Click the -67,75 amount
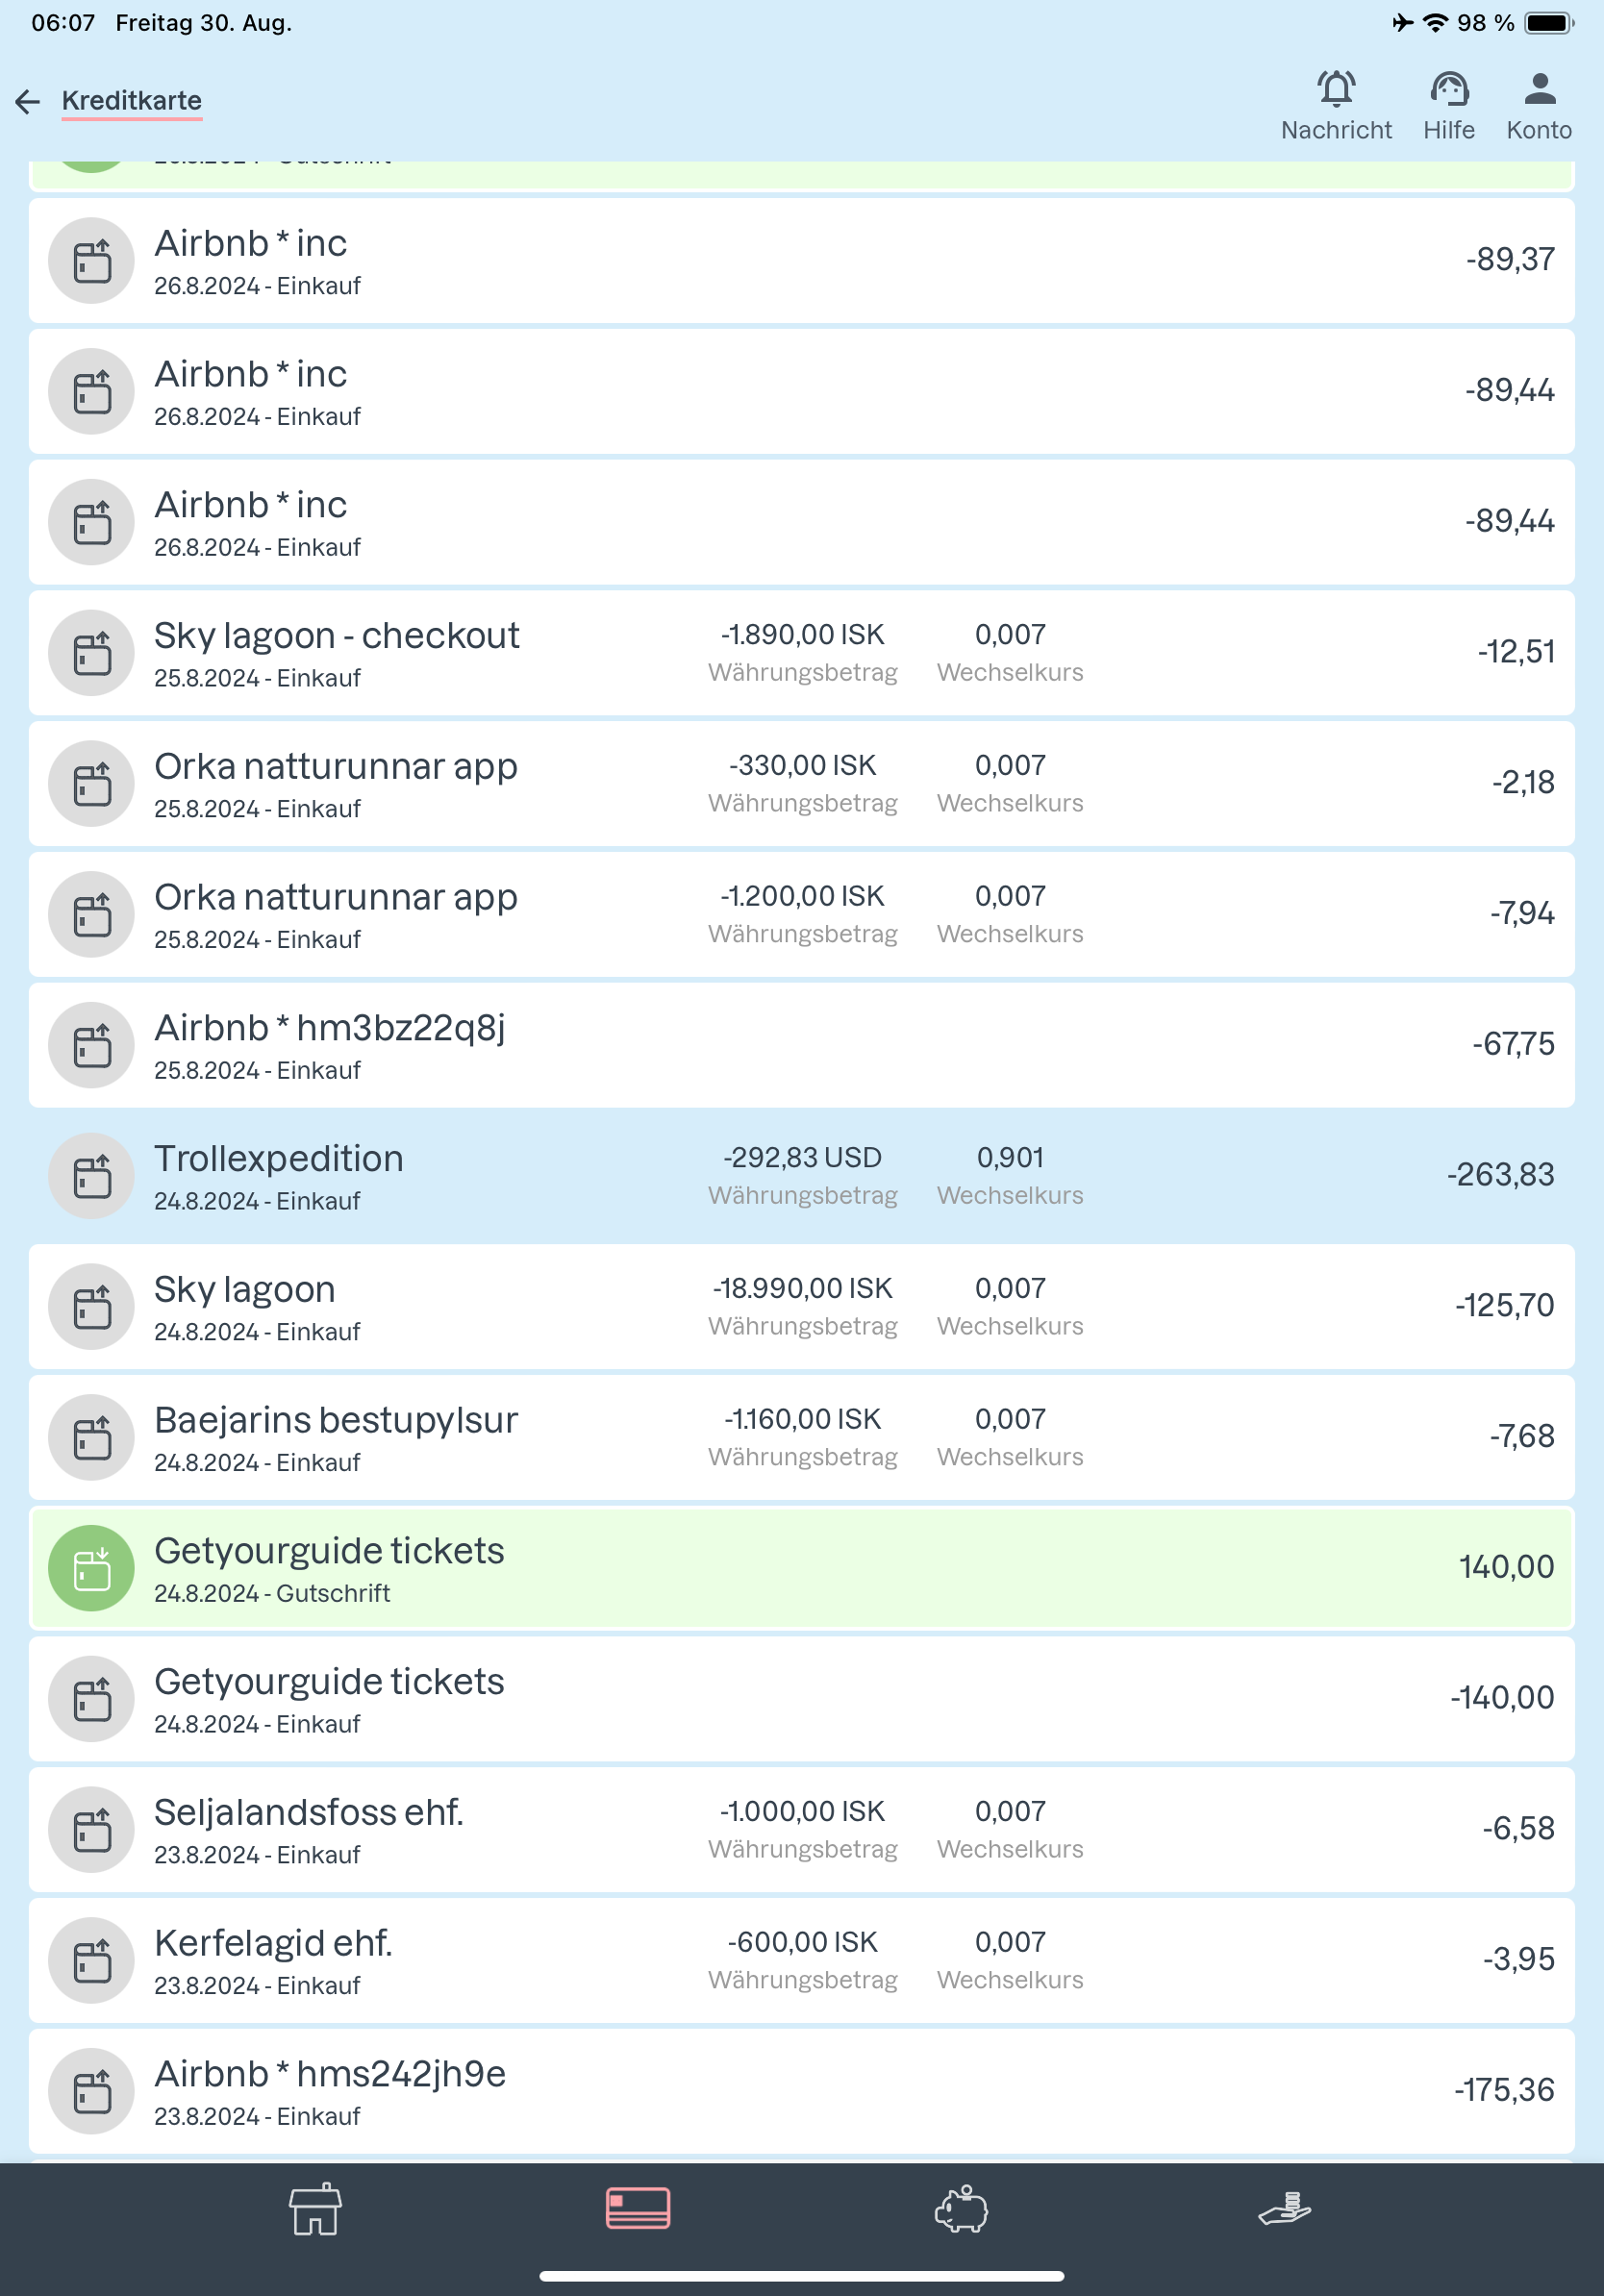The image size is (1604, 2296). tap(1513, 1044)
